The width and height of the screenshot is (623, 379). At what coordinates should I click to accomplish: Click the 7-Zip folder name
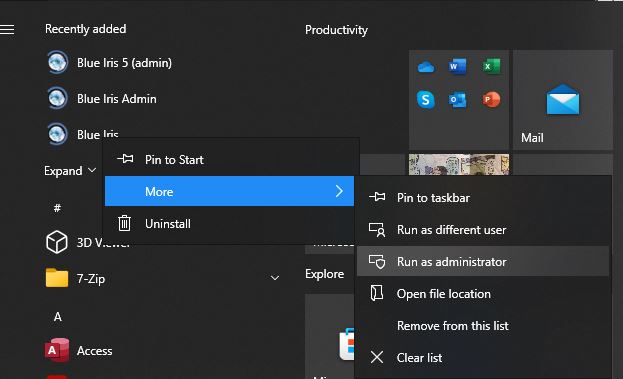coord(91,278)
